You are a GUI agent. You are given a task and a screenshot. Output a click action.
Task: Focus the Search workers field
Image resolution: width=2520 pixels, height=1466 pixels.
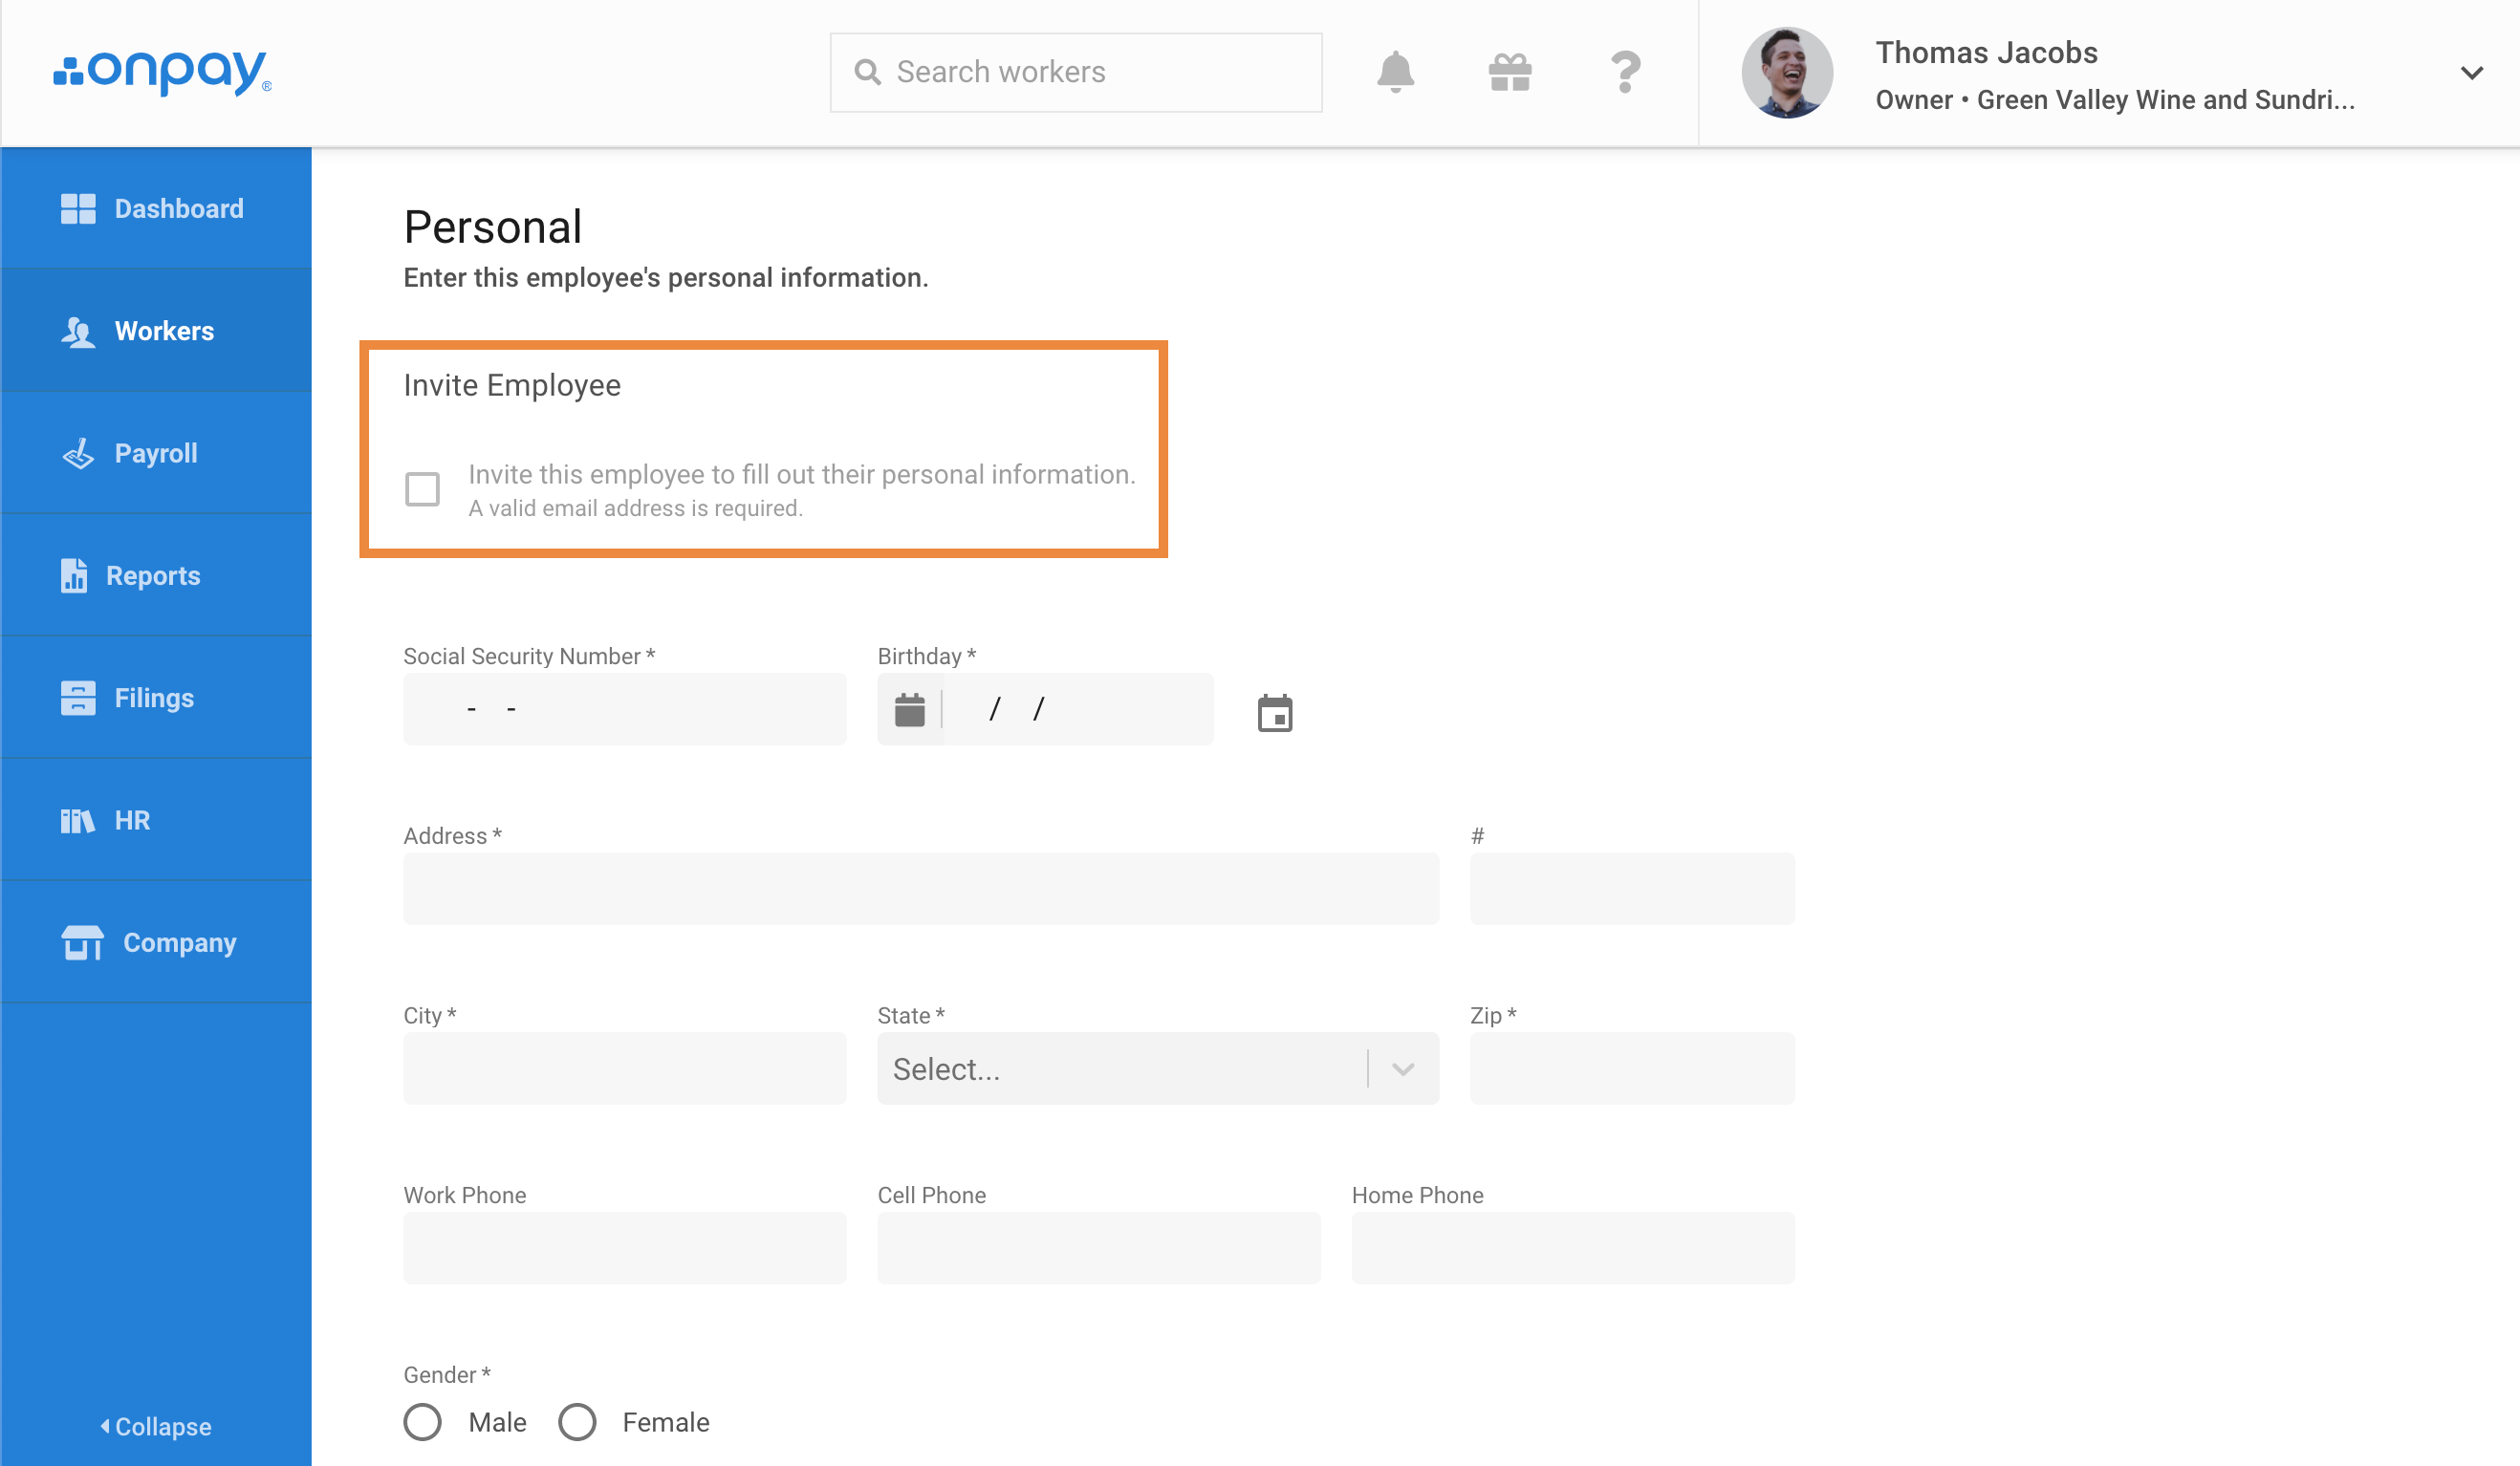click(1076, 72)
